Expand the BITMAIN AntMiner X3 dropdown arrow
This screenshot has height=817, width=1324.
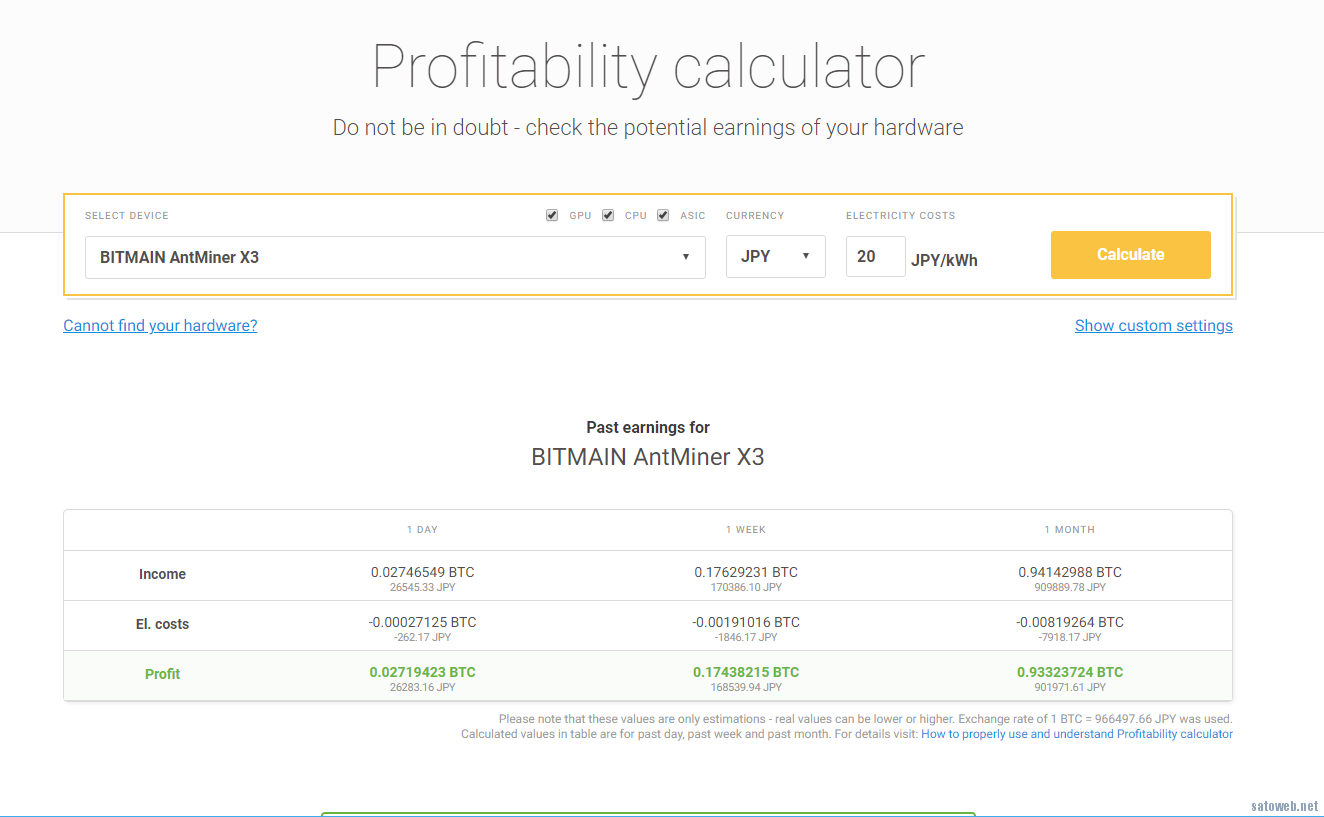[687, 257]
